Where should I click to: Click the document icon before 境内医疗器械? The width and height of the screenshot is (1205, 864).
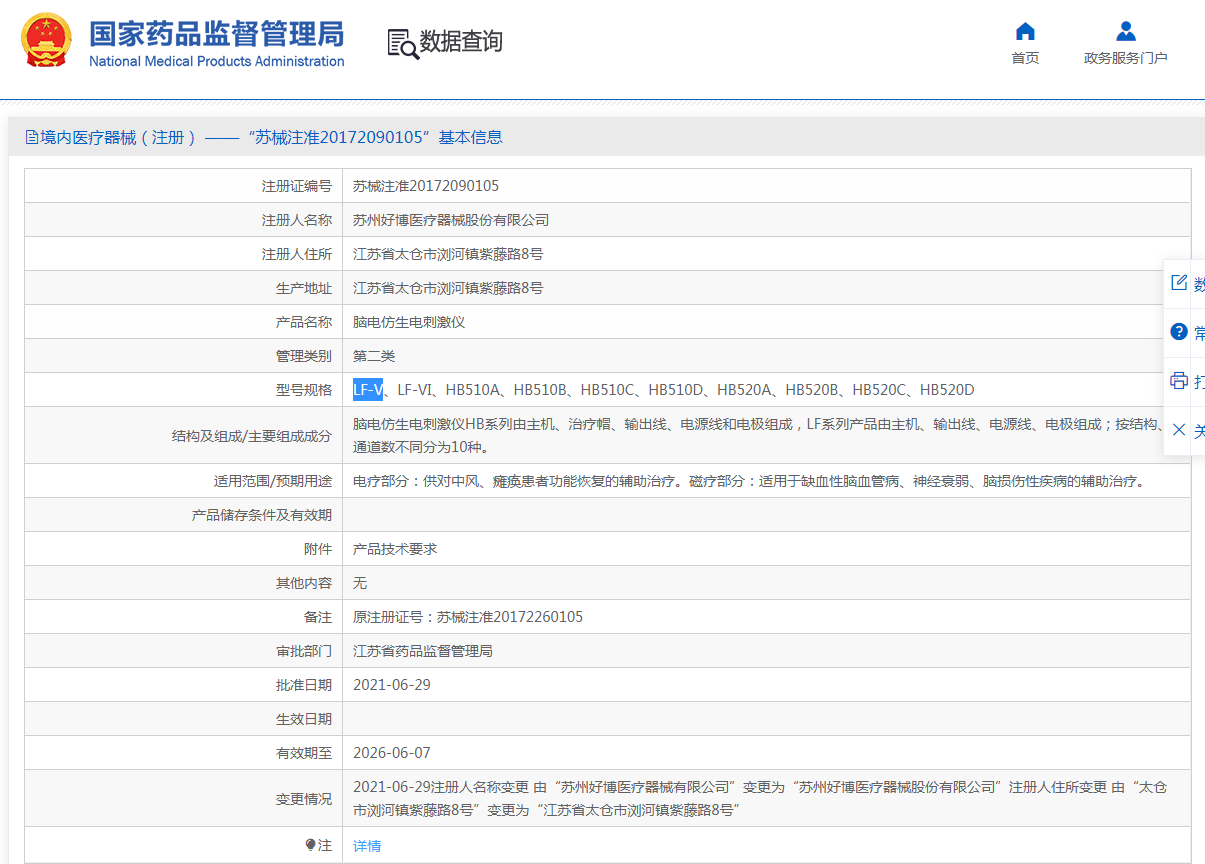click(32, 137)
